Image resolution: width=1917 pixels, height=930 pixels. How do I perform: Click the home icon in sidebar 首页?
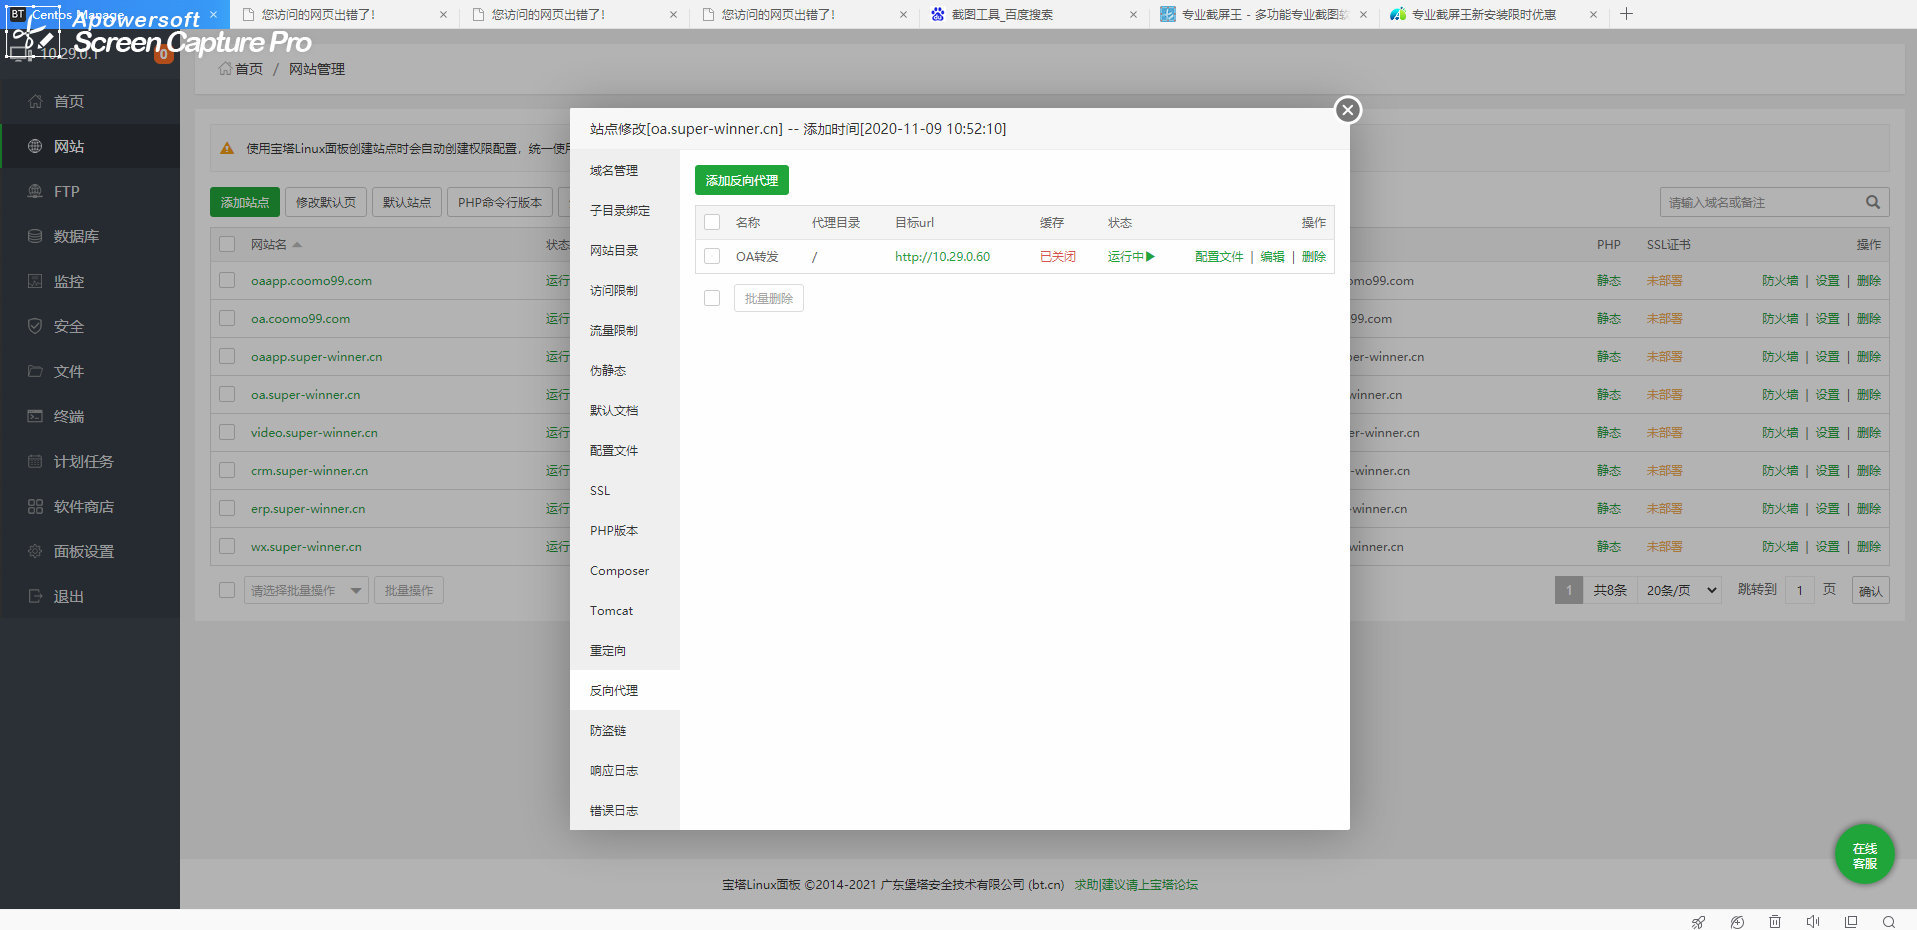[x=35, y=101]
